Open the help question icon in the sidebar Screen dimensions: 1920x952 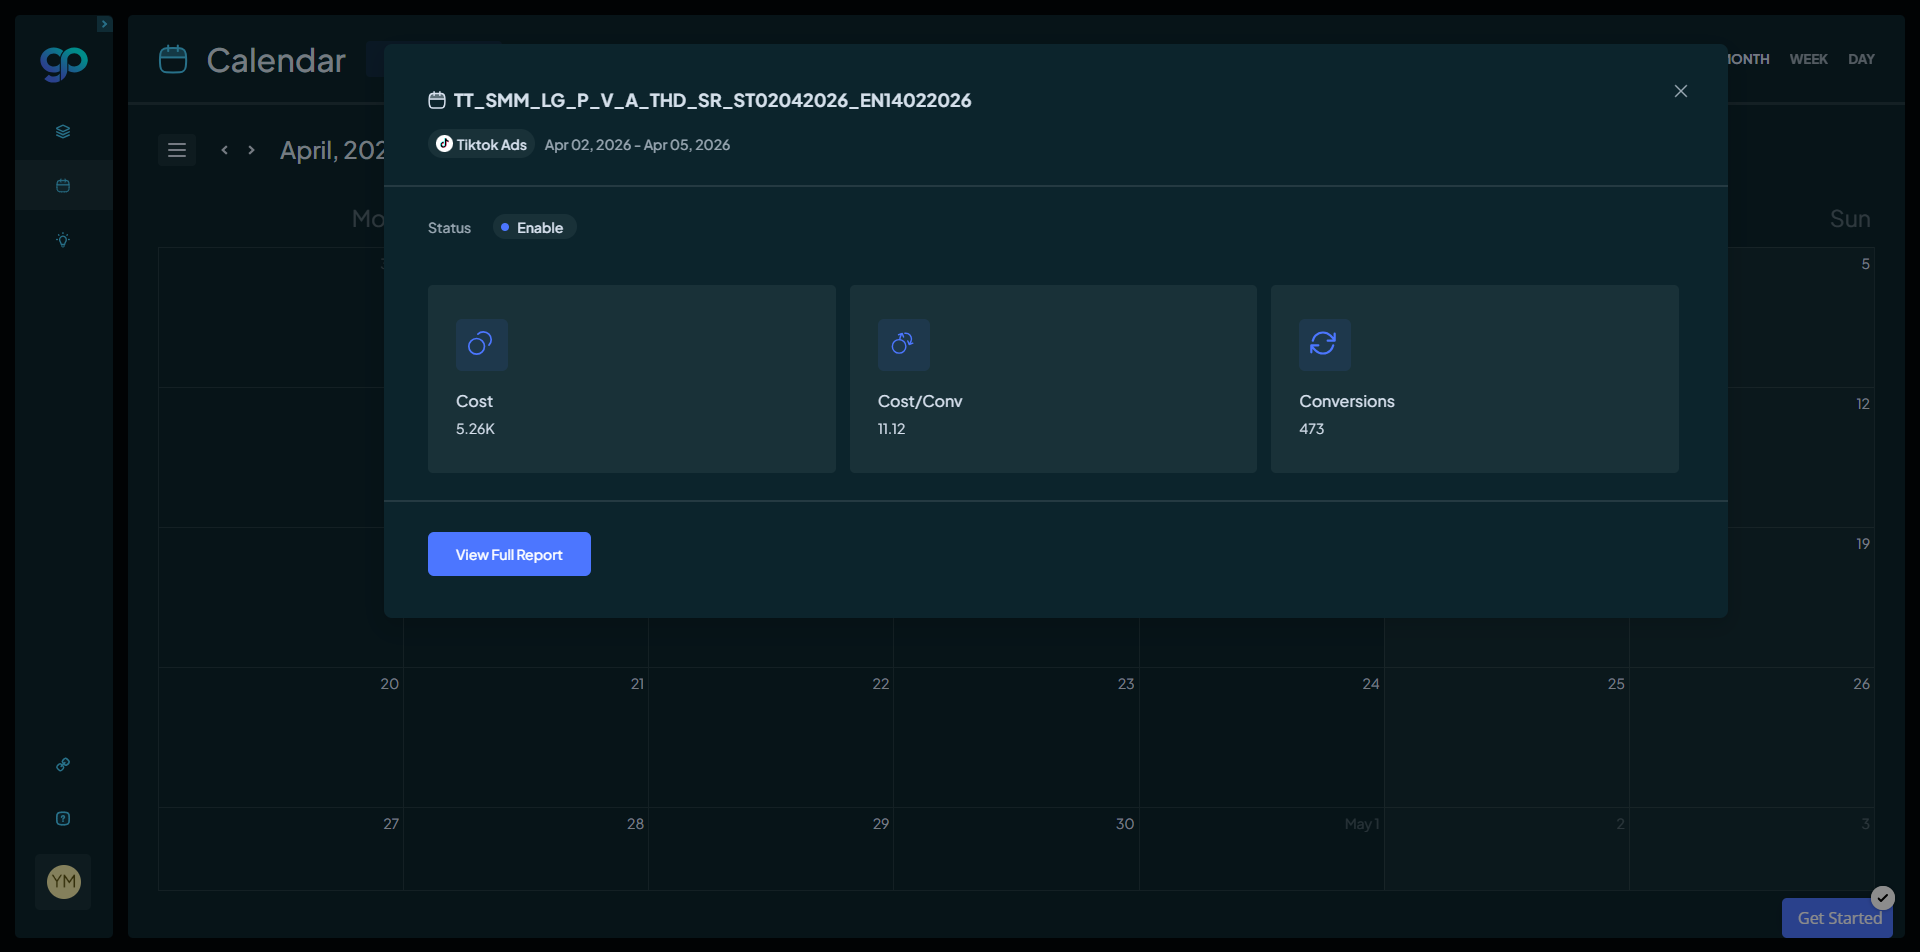tap(63, 818)
